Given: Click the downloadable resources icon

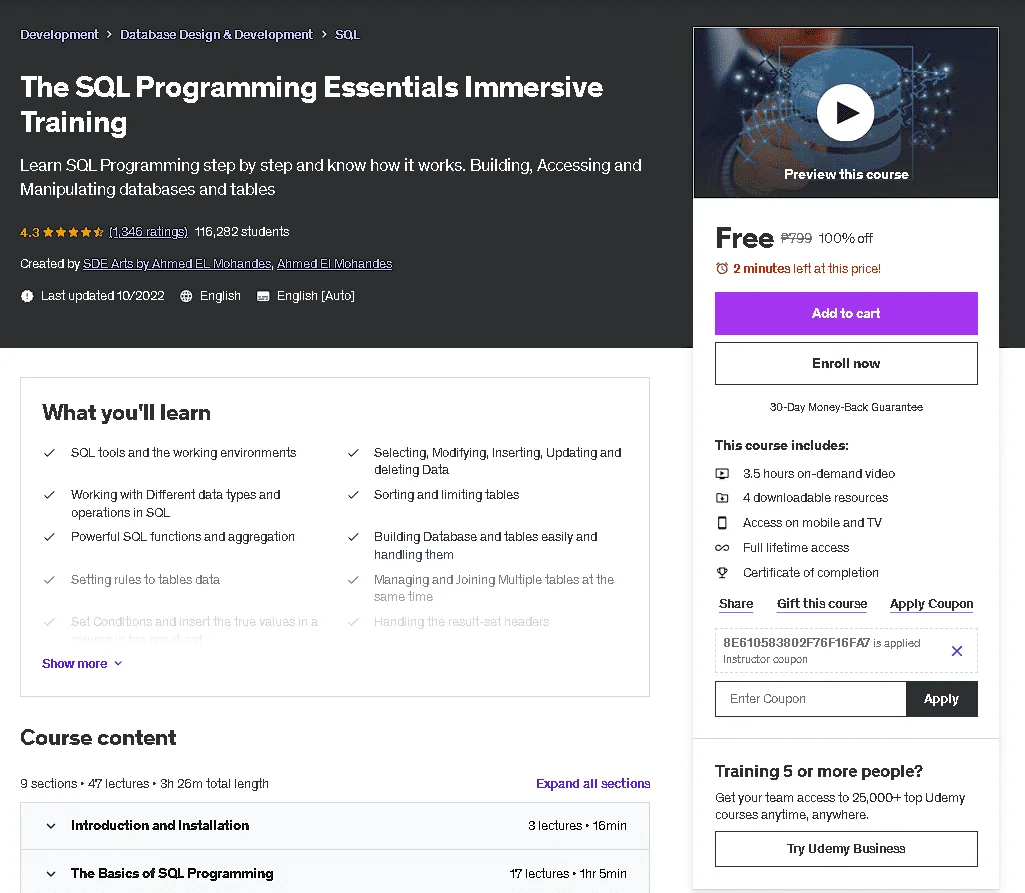Looking at the screenshot, I should coord(722,498).
